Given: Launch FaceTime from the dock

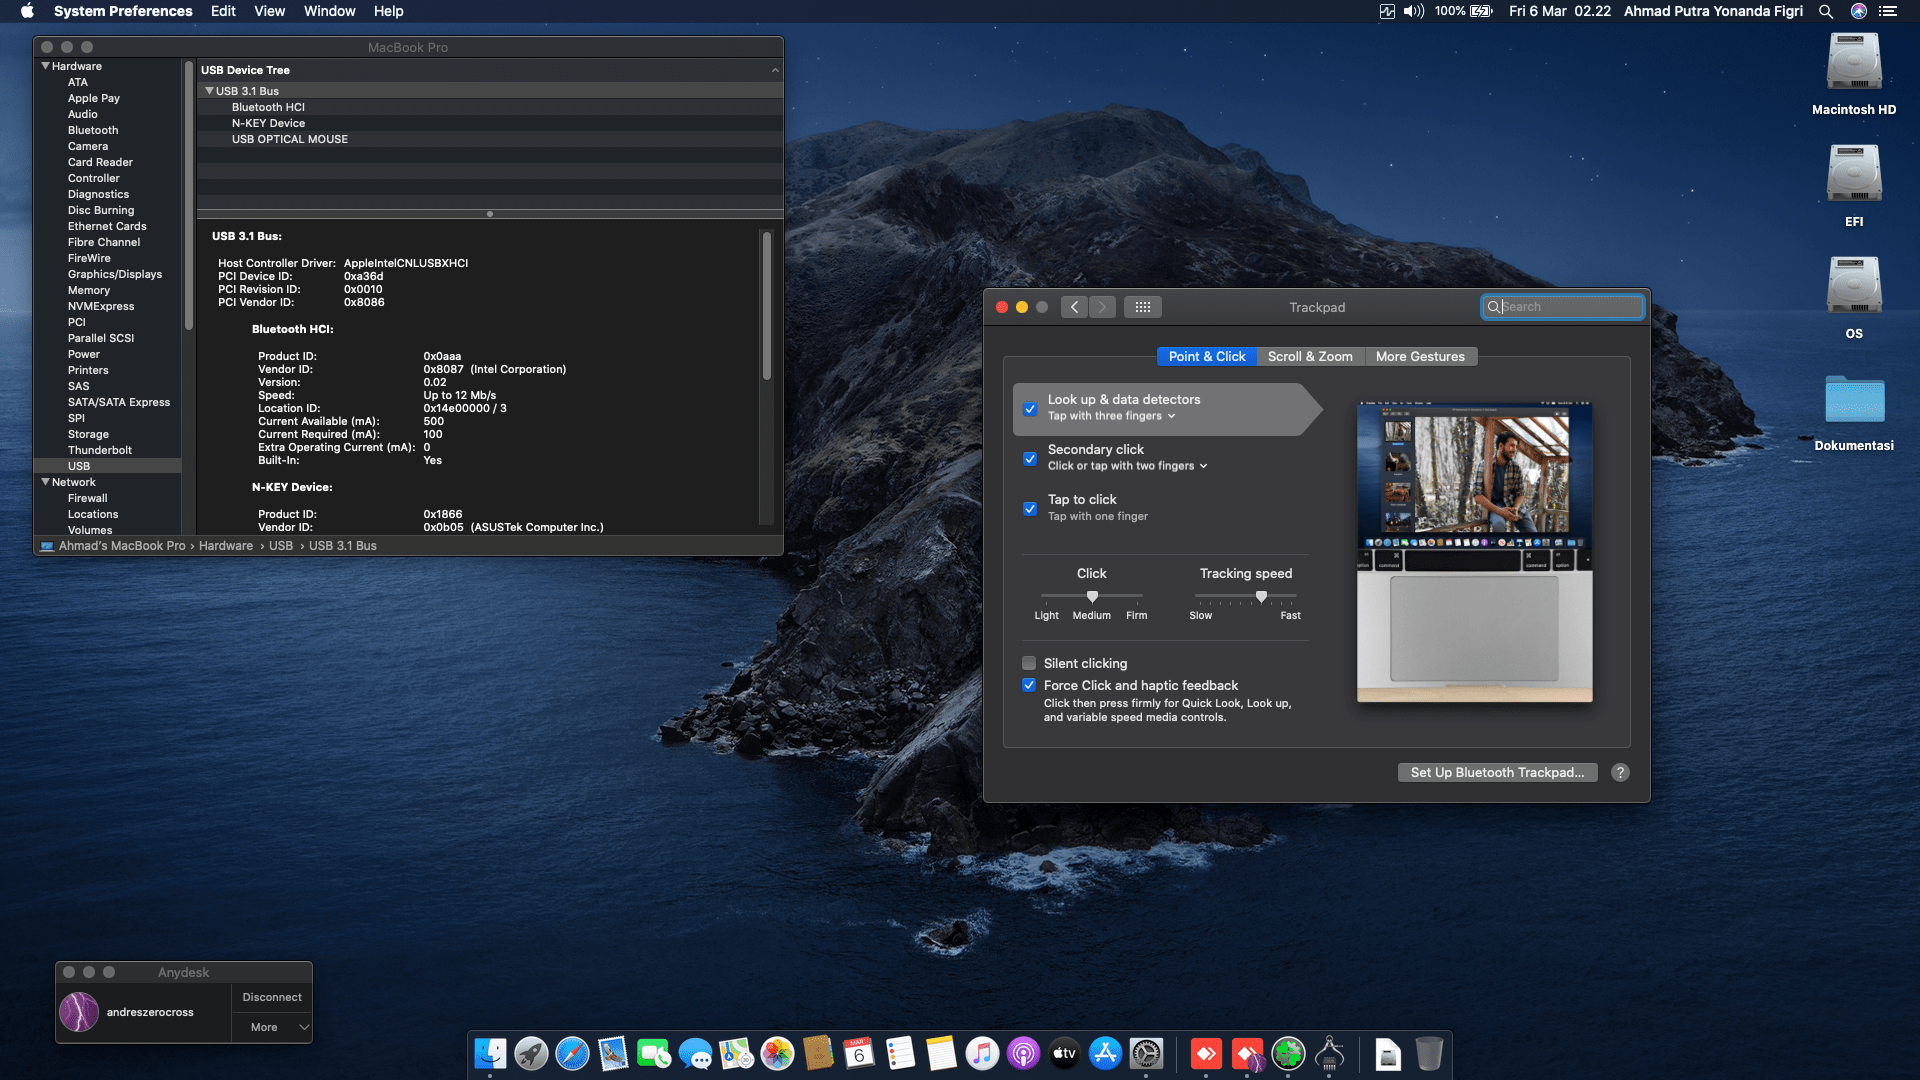Looking at the screenshot, I should (x=654, y=1053).
